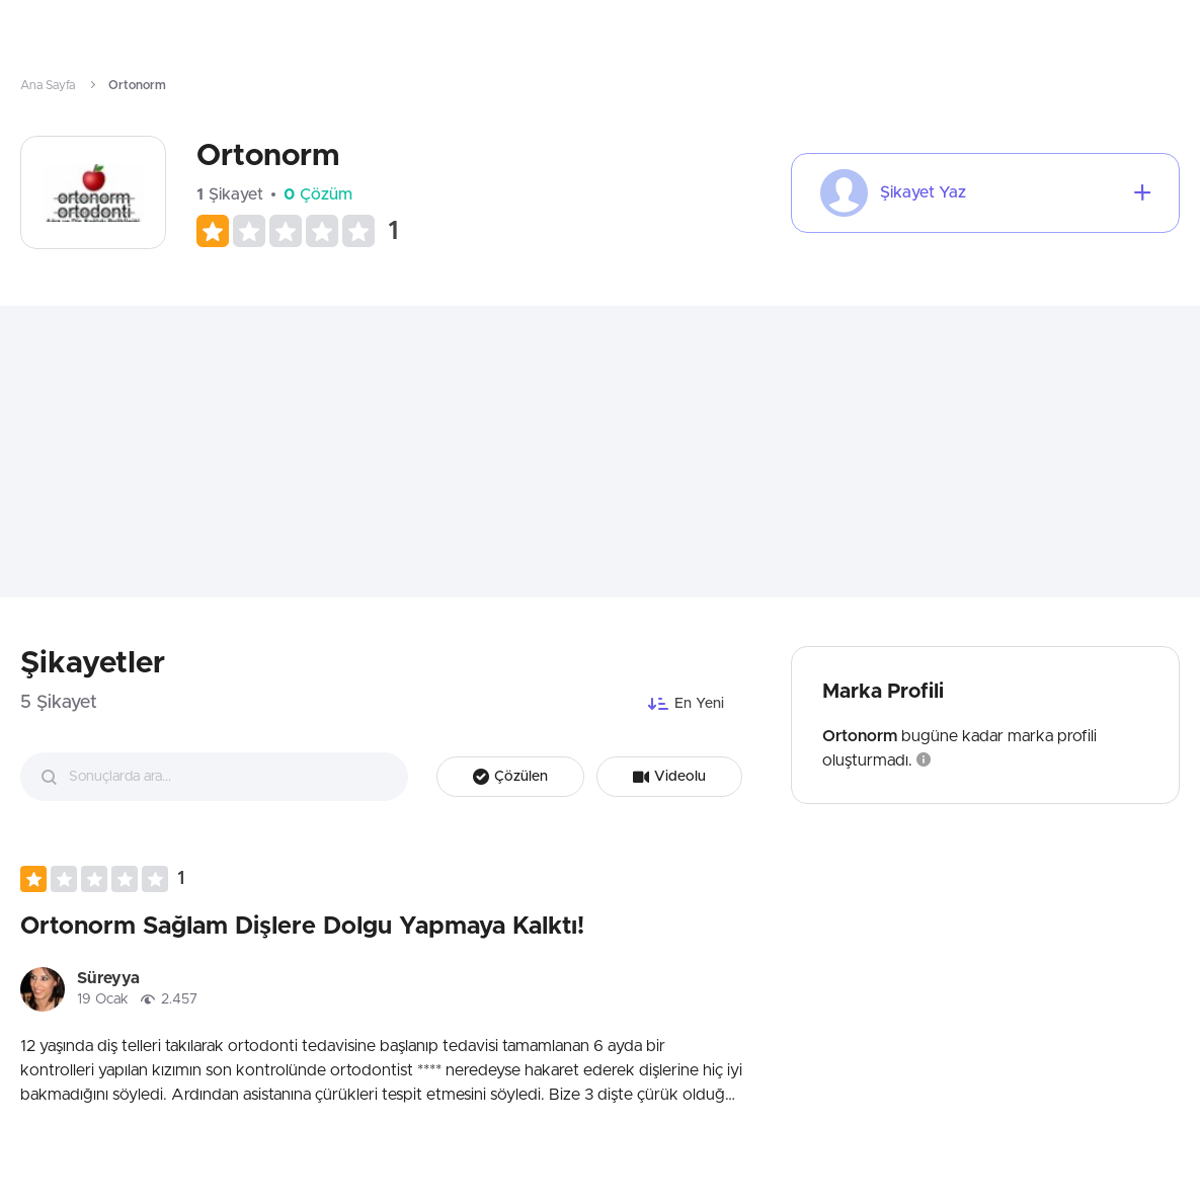Click the user avatar icon in Şikayet Yaz
This screenshot has width=1200, height=1200.
click(844, 193)
